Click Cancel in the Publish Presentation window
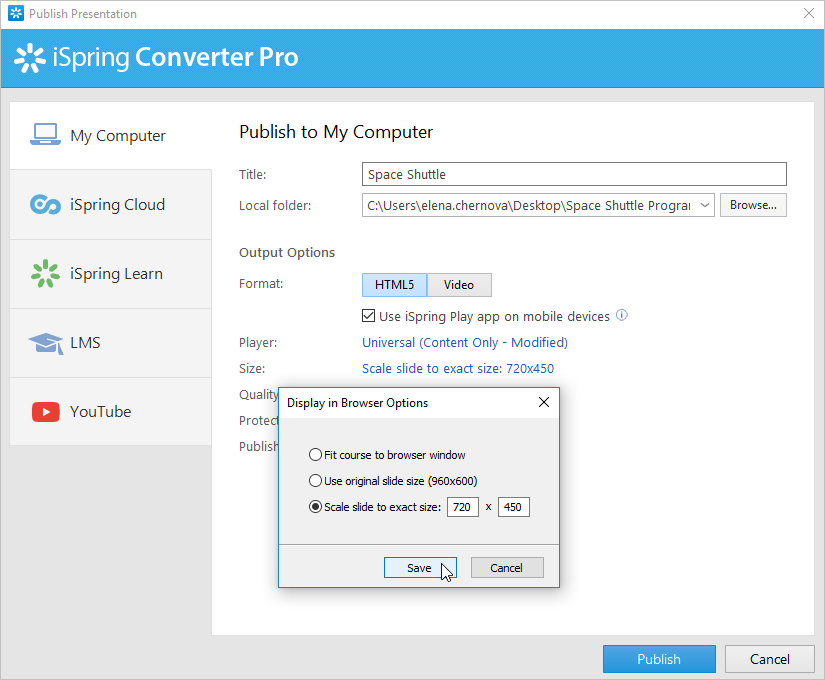 (x=769, y=659)
